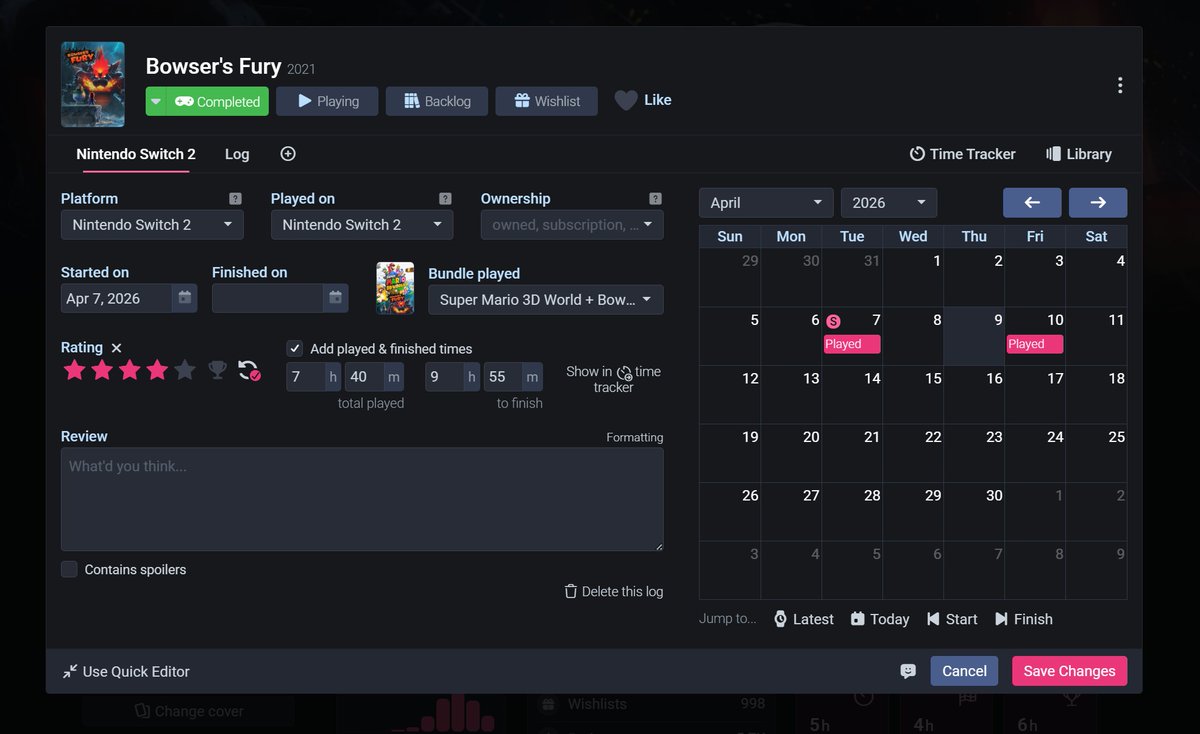Image resolution: width=1200 pixels, height=734 pixels.
Task: Jump to Latest in calendar
Action: coord(803,619)
